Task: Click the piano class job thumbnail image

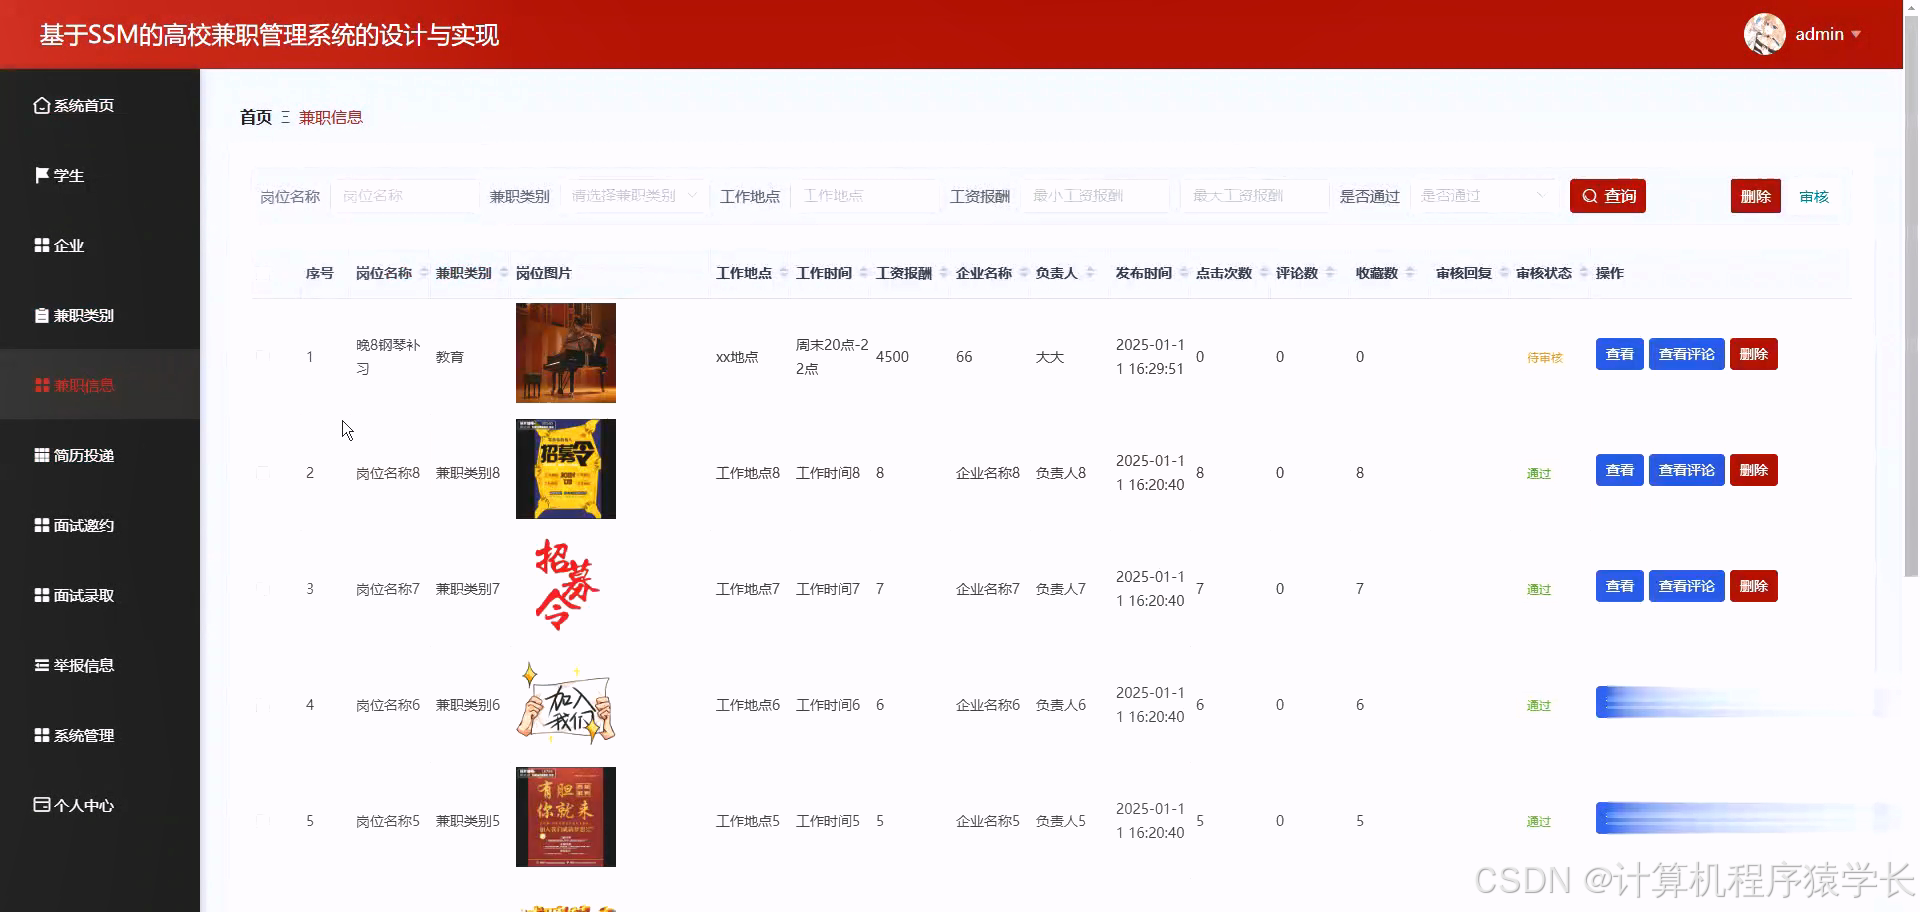Action: coord(566,352)
